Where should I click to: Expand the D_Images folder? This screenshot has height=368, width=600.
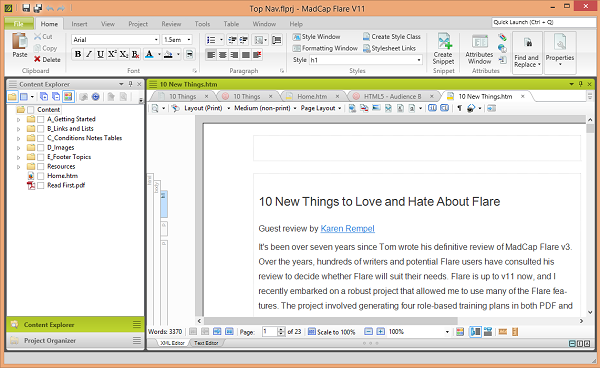pos(18,148)
